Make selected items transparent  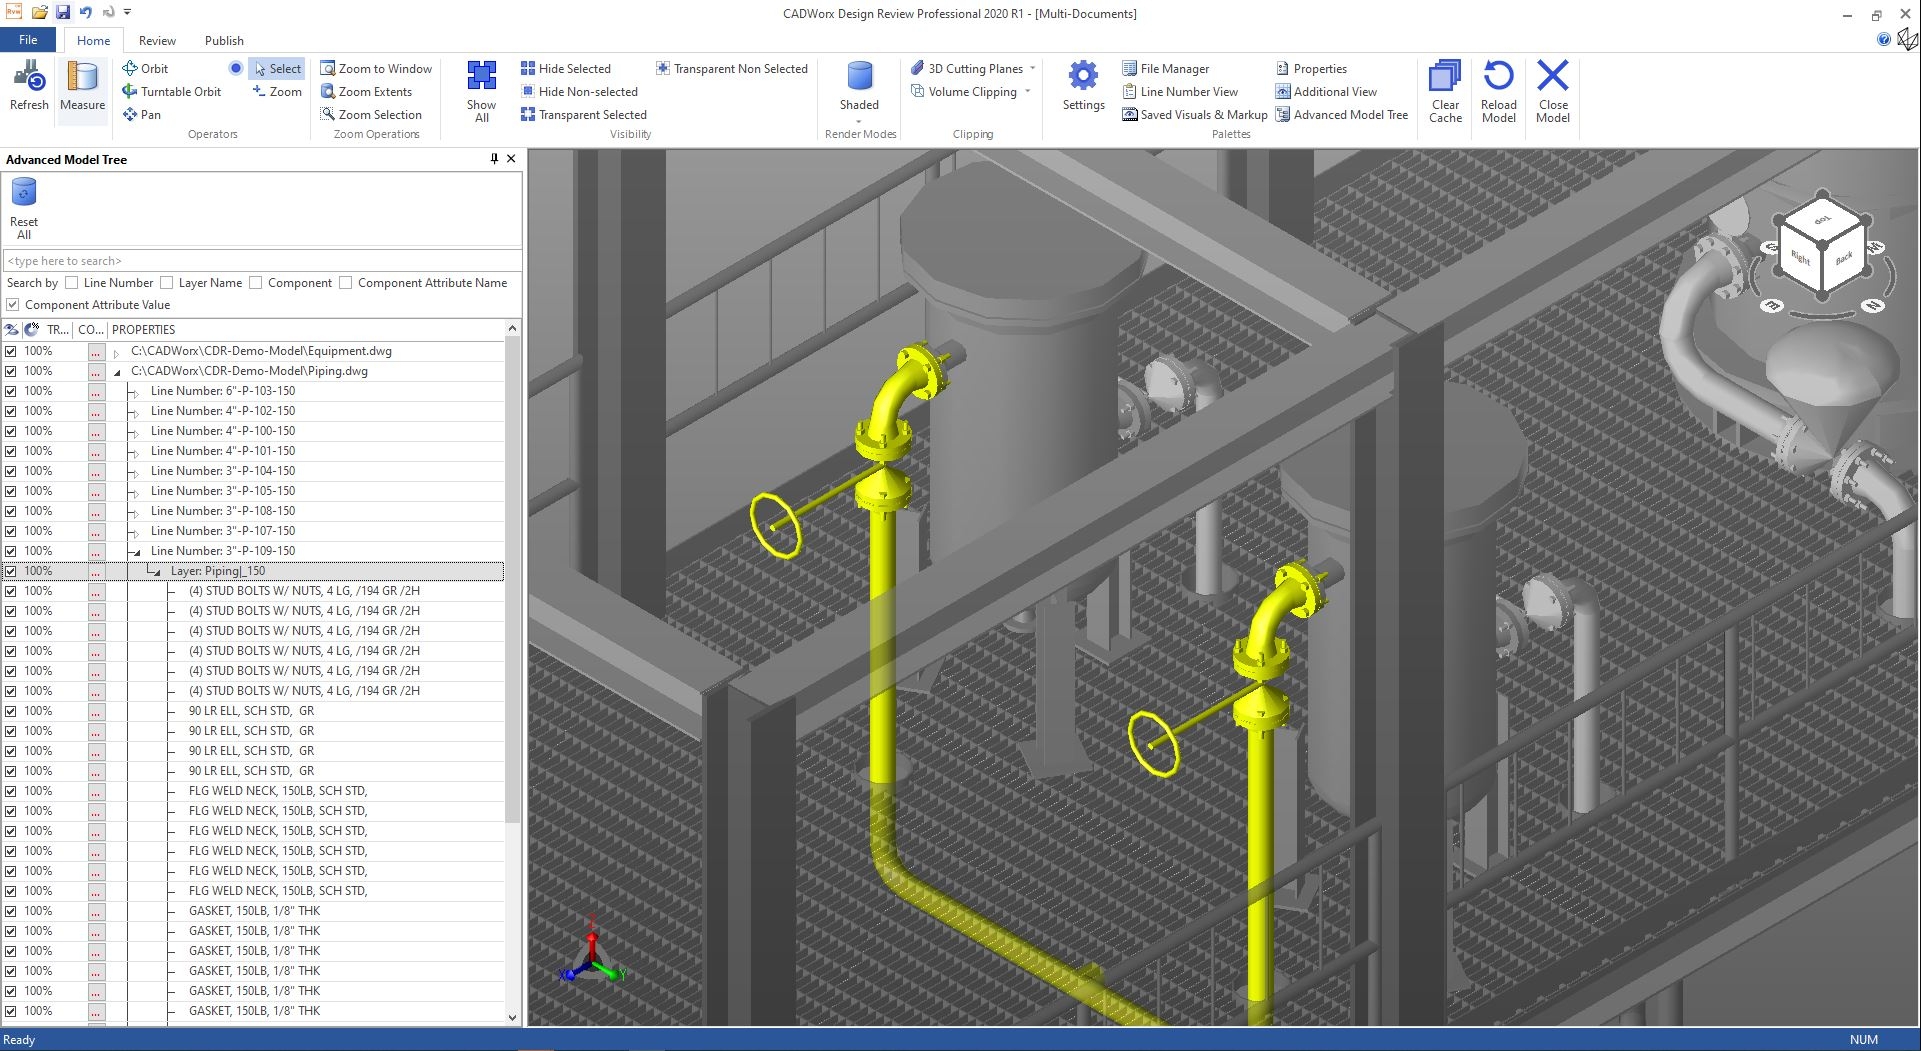(x=583, y=114)
